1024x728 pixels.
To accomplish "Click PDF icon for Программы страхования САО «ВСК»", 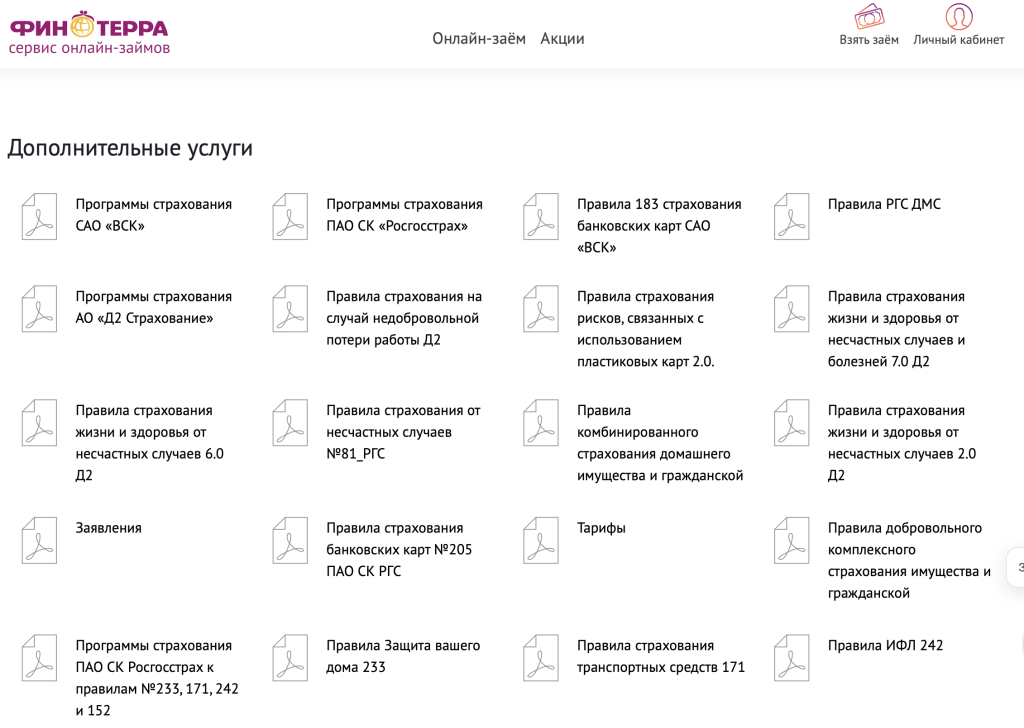I will 39,216.
